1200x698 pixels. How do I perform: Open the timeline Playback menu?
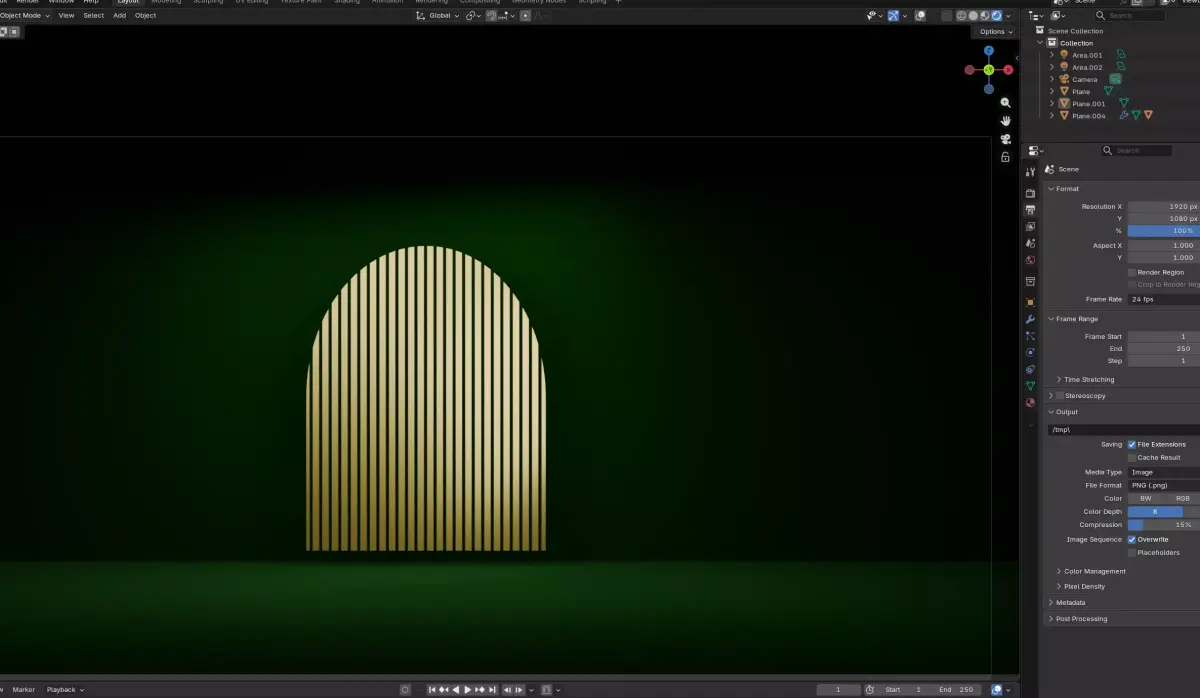65,690
